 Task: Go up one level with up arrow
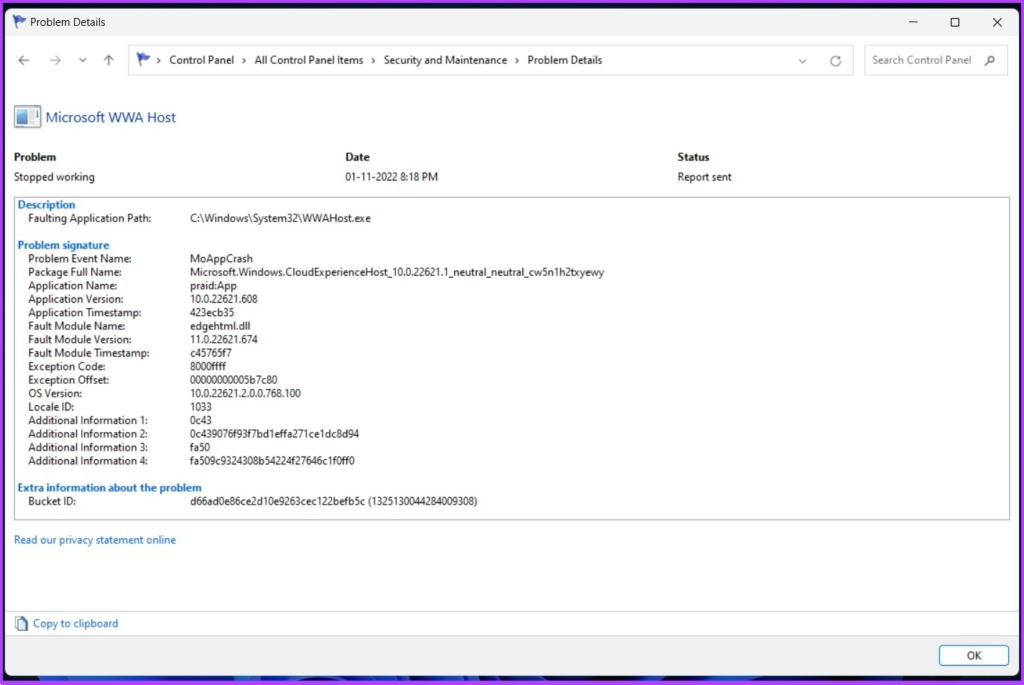pyautogui.click(x=108, y=60)
